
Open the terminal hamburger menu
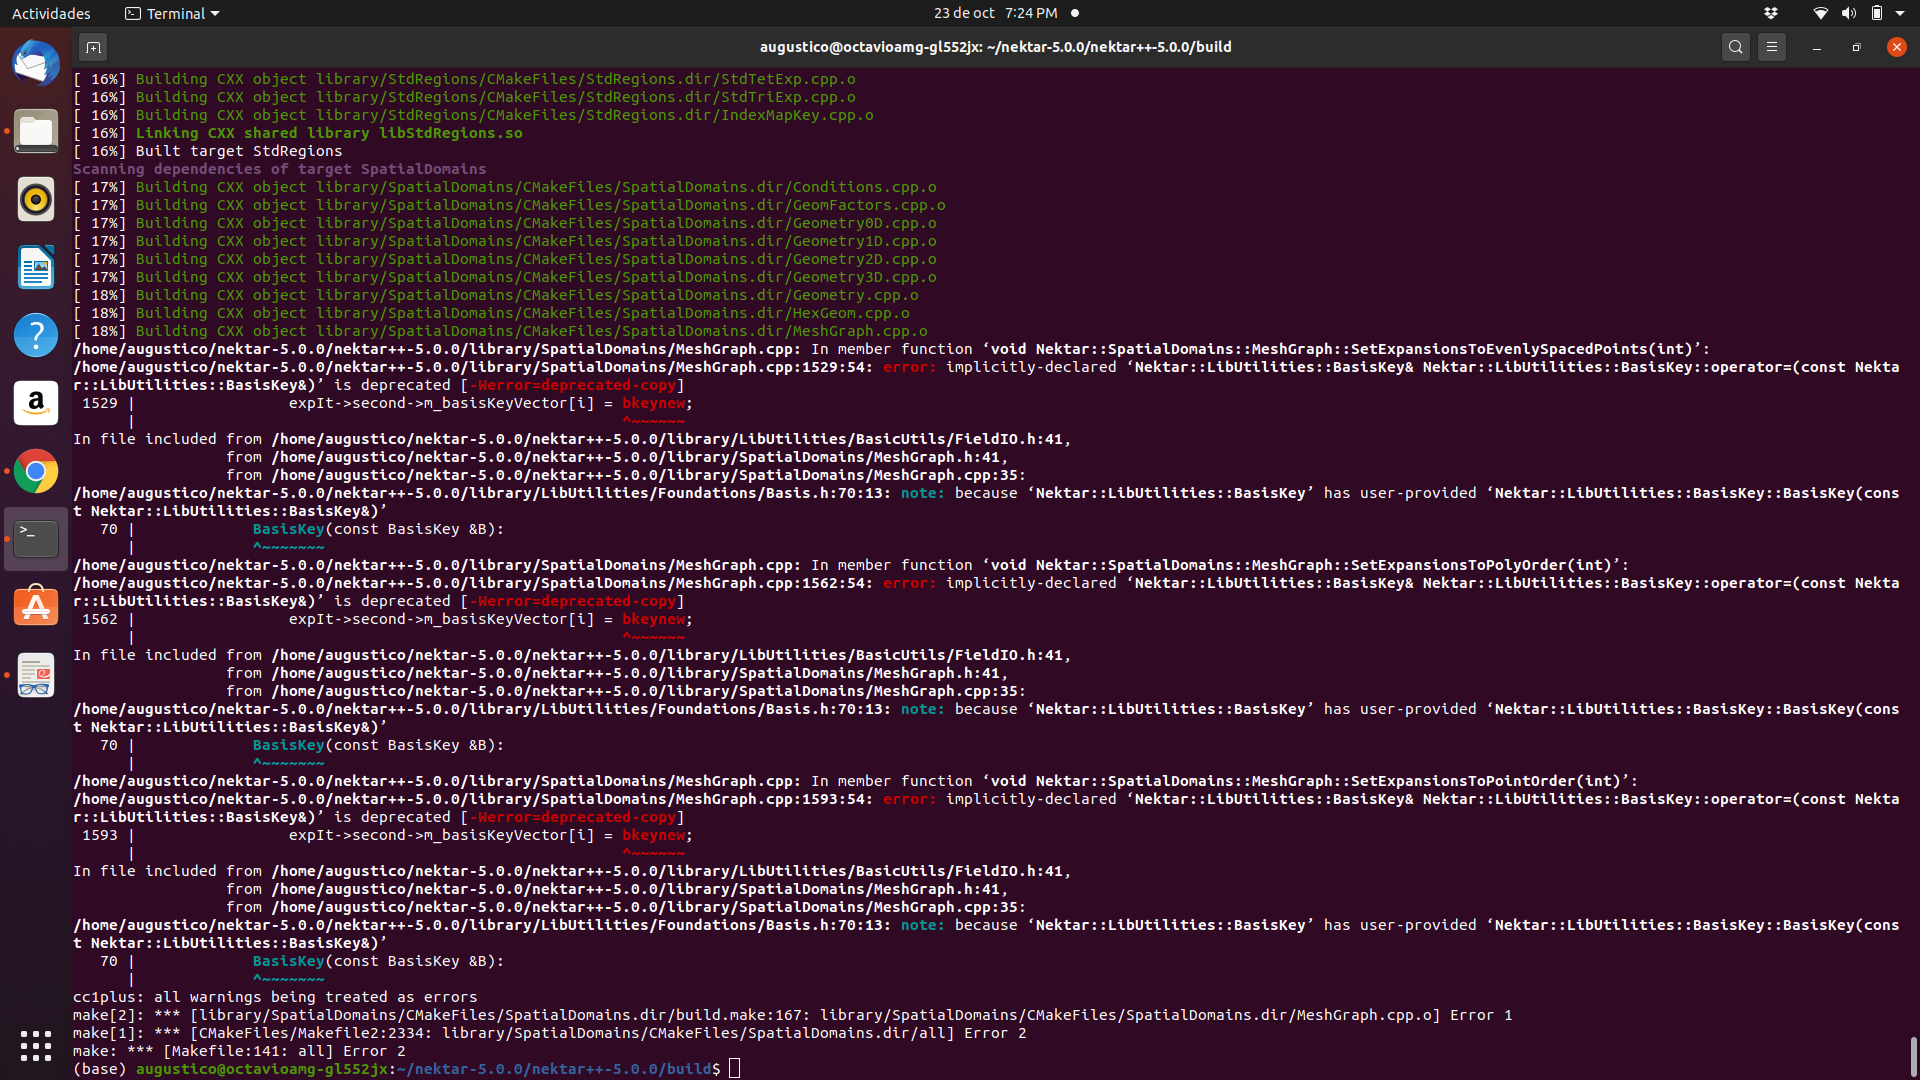[1772, 47]
